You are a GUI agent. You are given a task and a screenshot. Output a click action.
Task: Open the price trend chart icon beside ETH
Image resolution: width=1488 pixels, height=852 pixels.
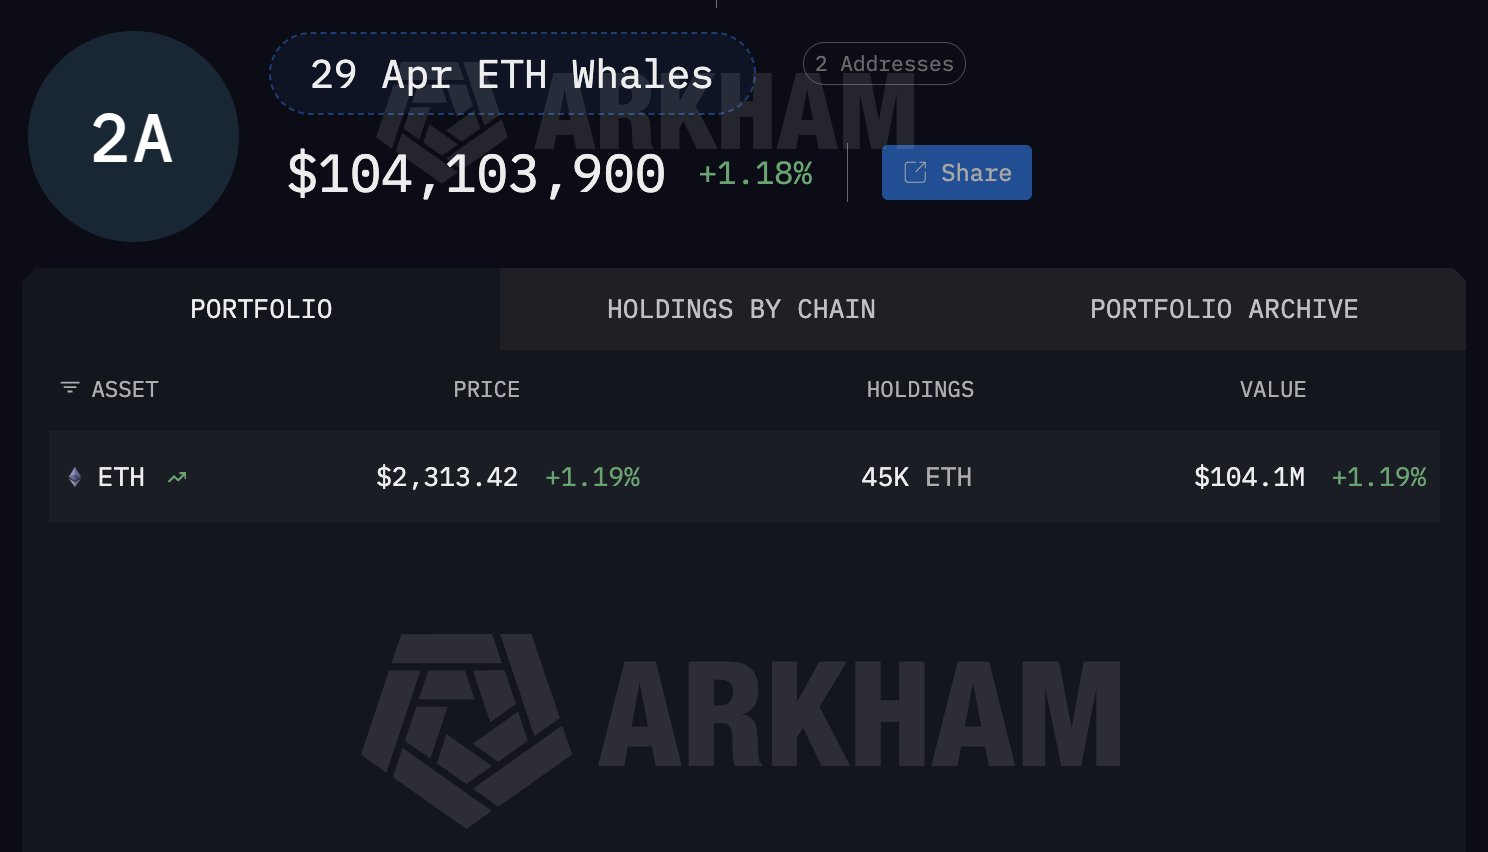177,477
